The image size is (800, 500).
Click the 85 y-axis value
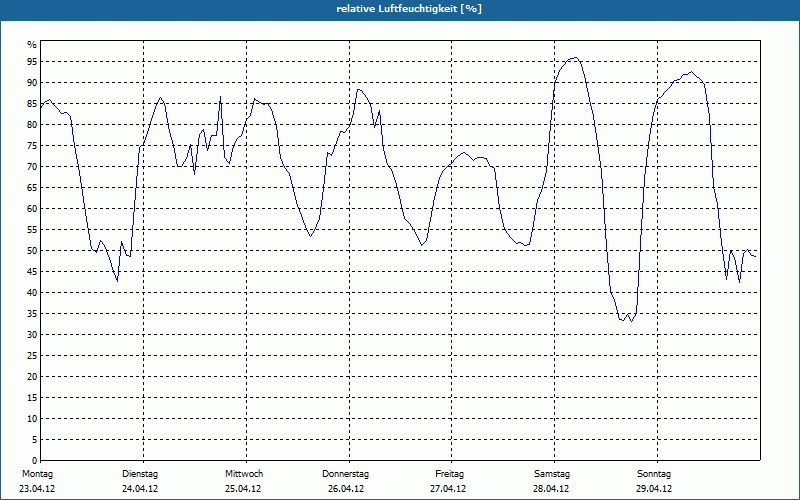[32, 104]
